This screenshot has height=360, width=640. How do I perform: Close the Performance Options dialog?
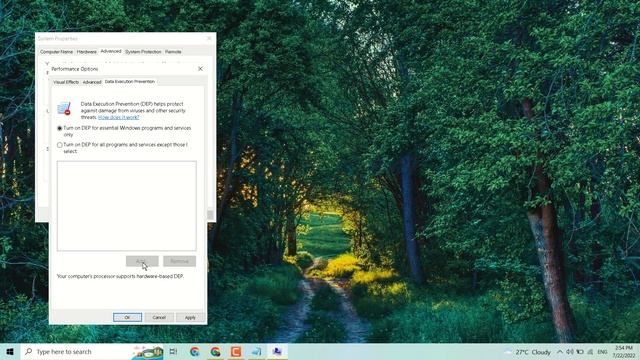coord(200,69)
